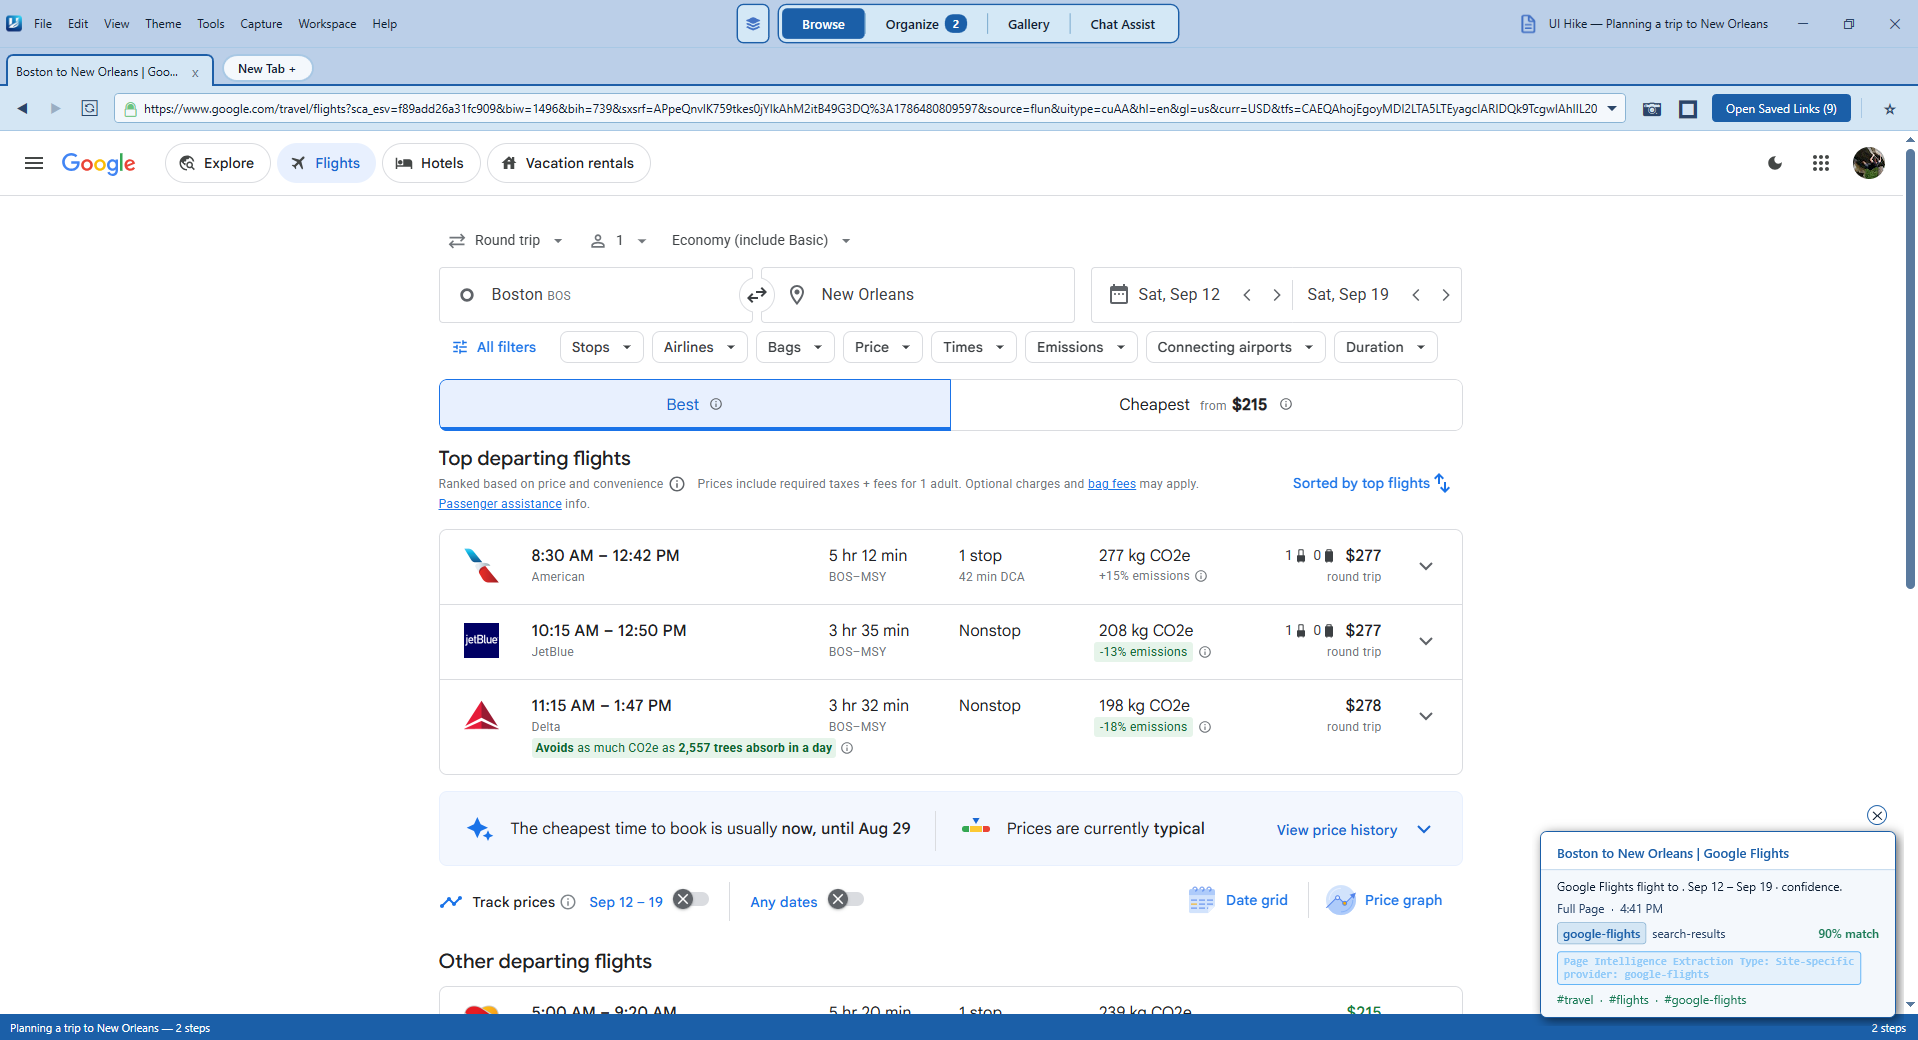Select next return date arrow for Sep 19

[x=1445, y=295]
